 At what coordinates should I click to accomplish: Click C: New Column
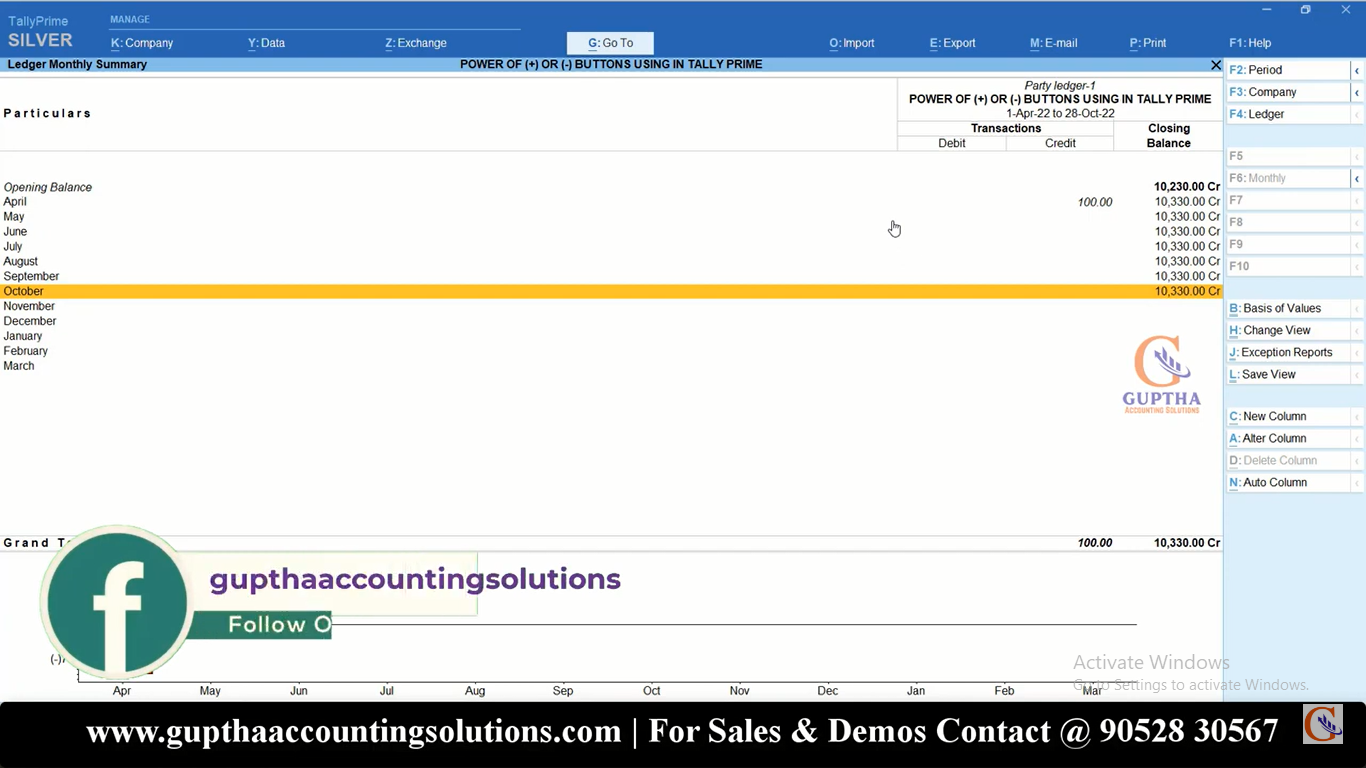(1288, 416)
